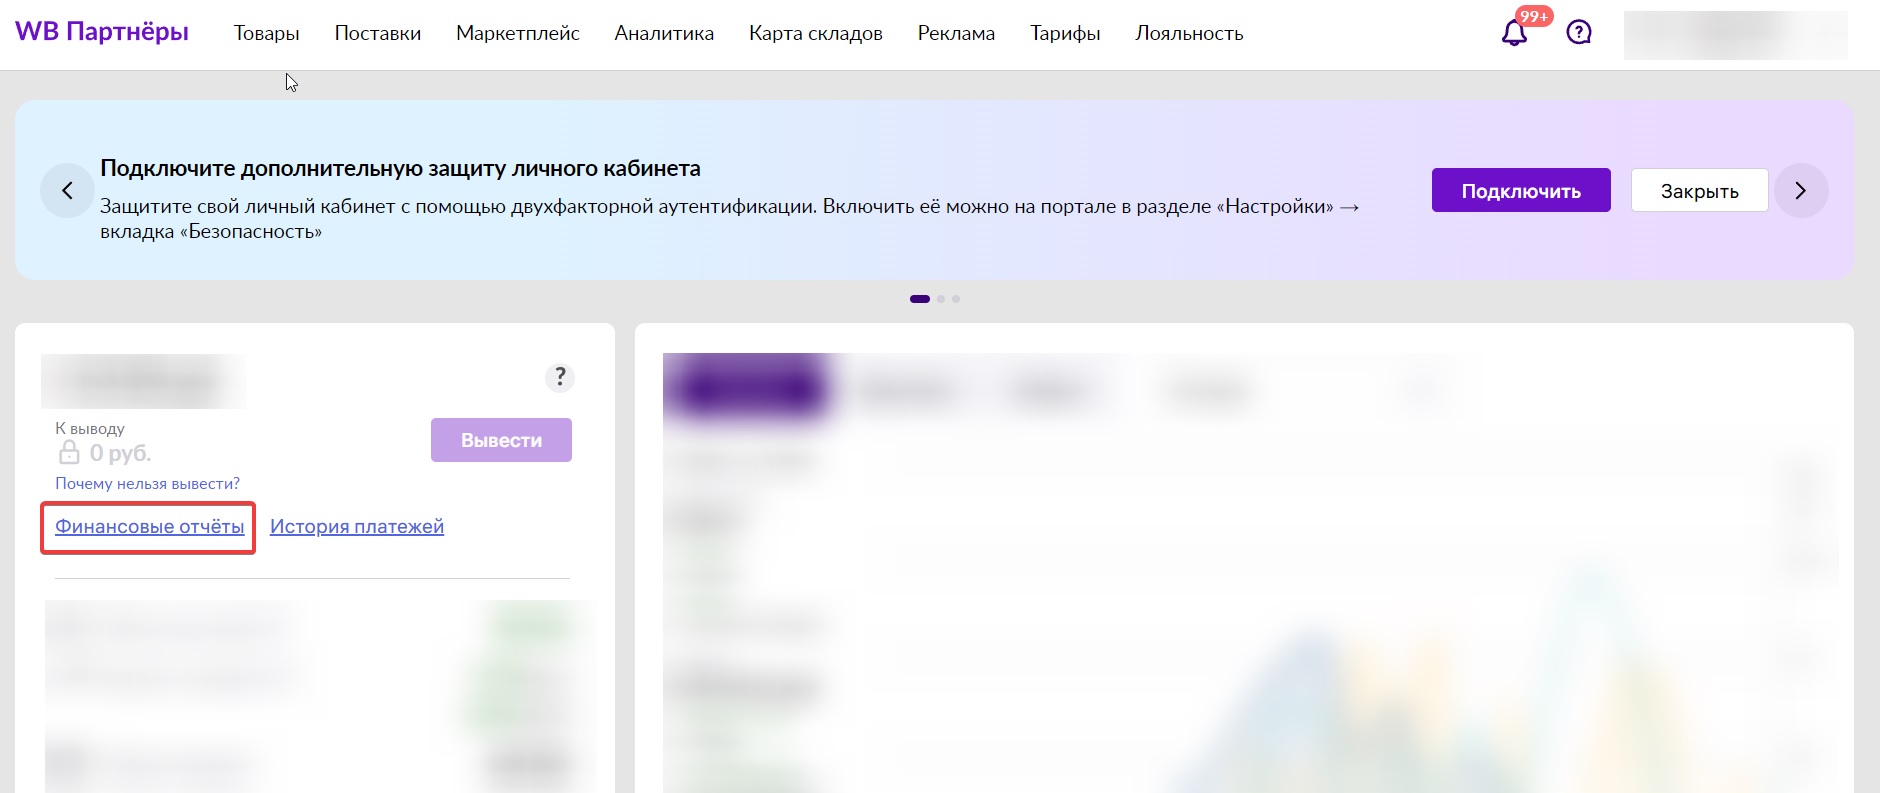Show next banner with right arrow
Viewport: 1880px width, 793px height.
point(1801,190)
